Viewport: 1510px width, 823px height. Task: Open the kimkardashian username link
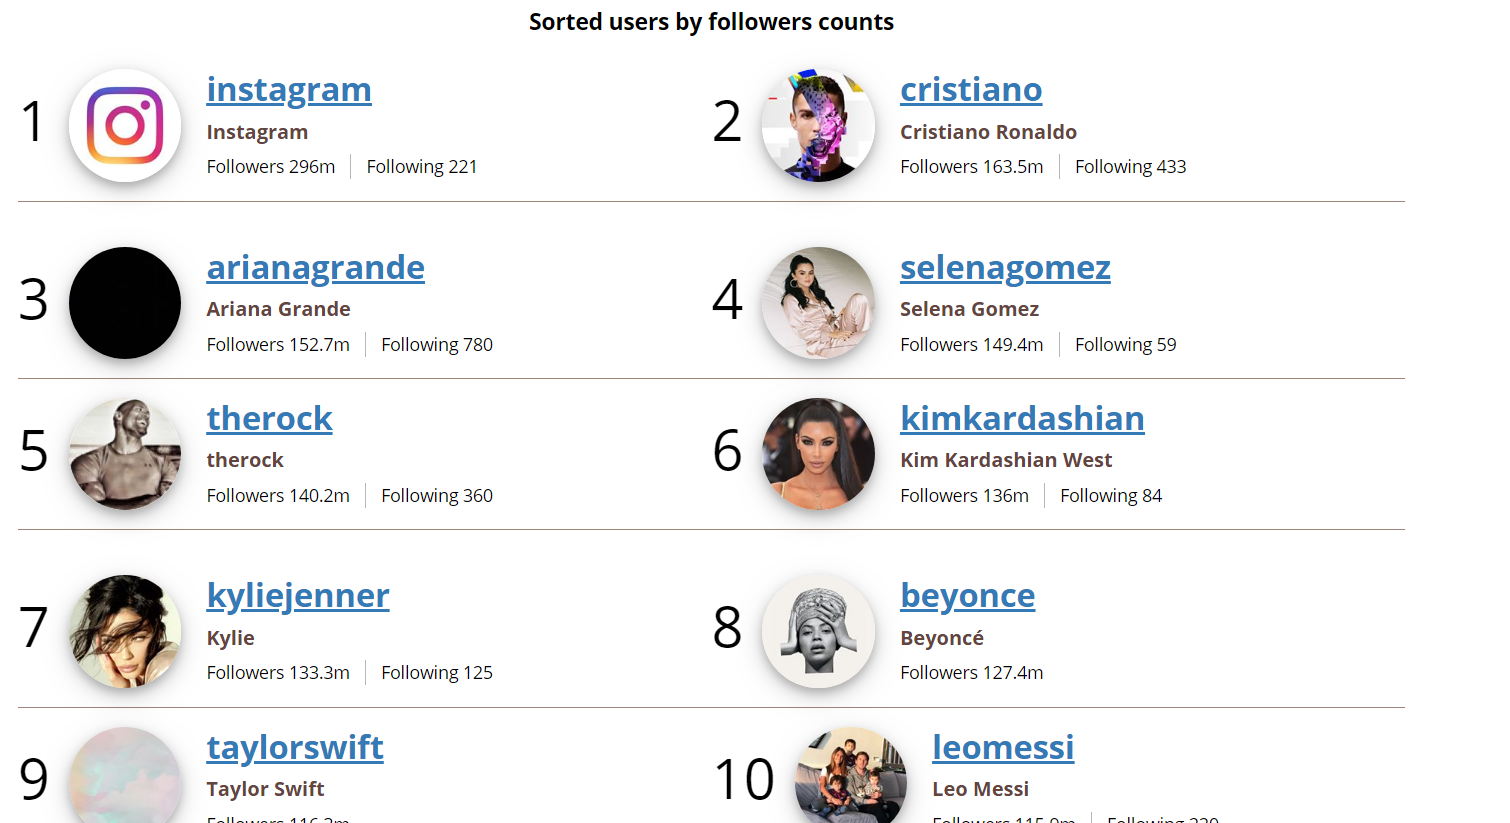[1022, 419]
